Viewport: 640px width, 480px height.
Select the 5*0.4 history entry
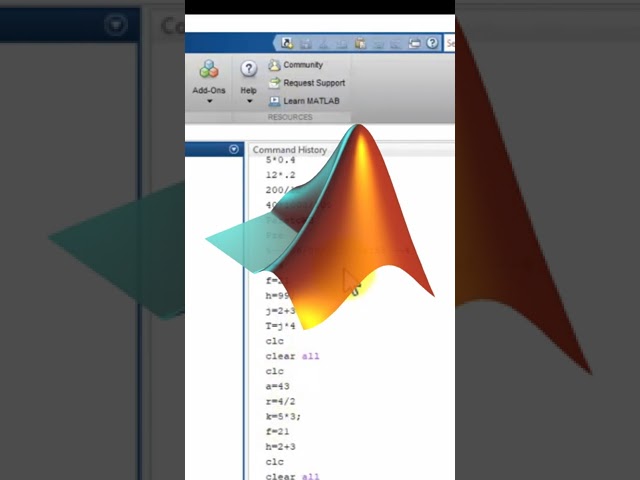point(280,160)
